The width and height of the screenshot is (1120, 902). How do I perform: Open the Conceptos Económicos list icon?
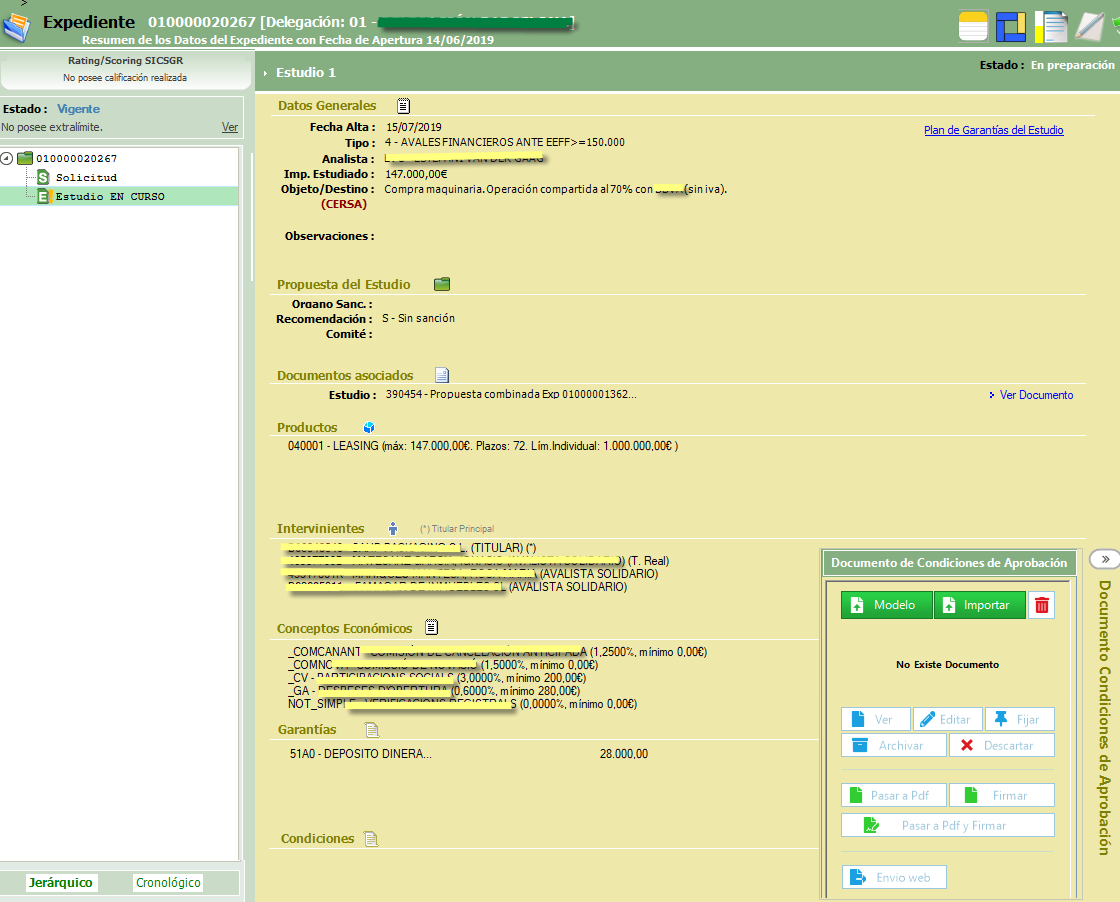click(431, 627)
